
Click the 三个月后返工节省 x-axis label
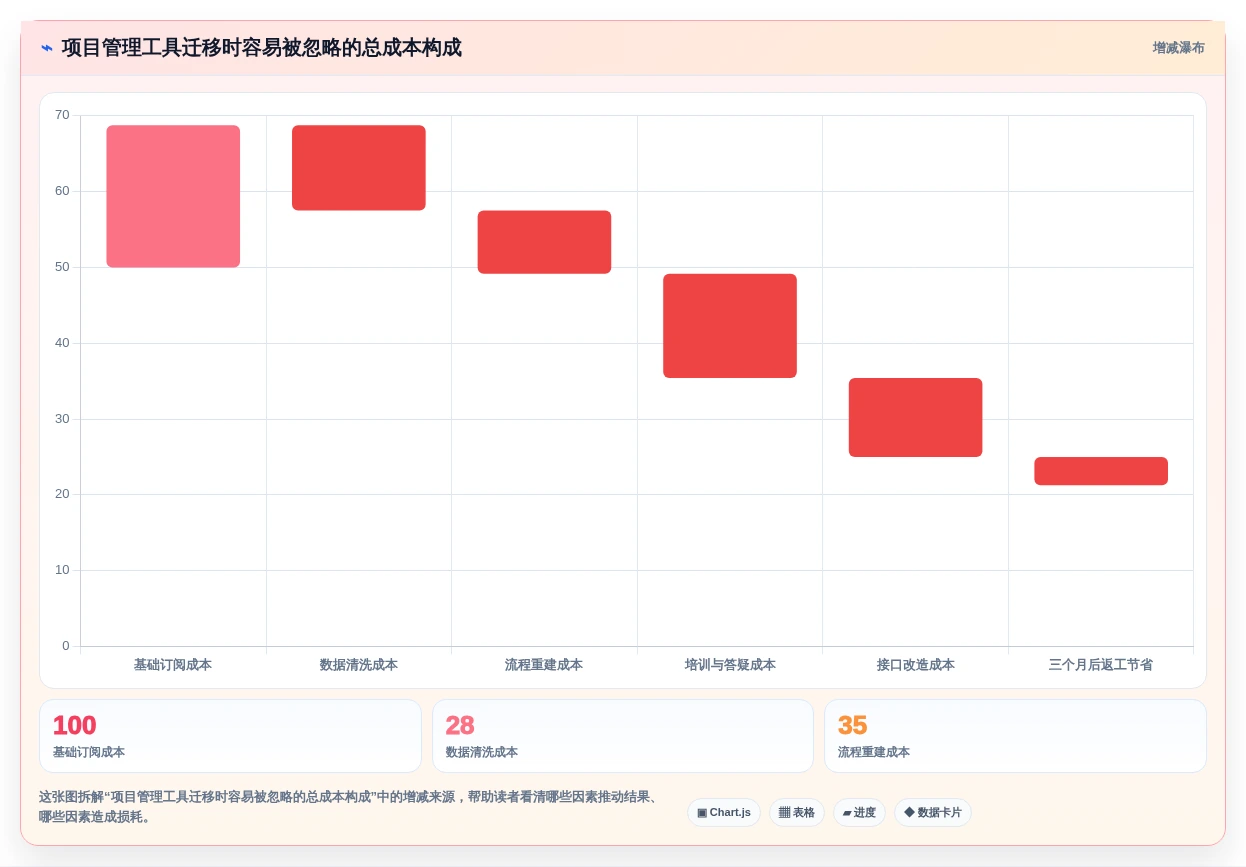point(1101,664)
